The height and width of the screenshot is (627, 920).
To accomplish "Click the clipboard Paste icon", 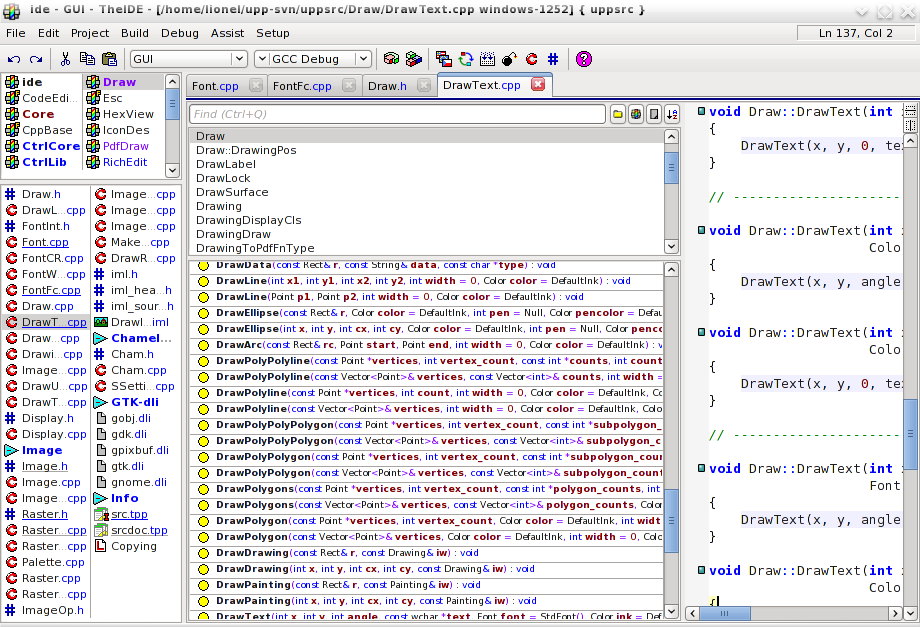I will tap(109, 59).
